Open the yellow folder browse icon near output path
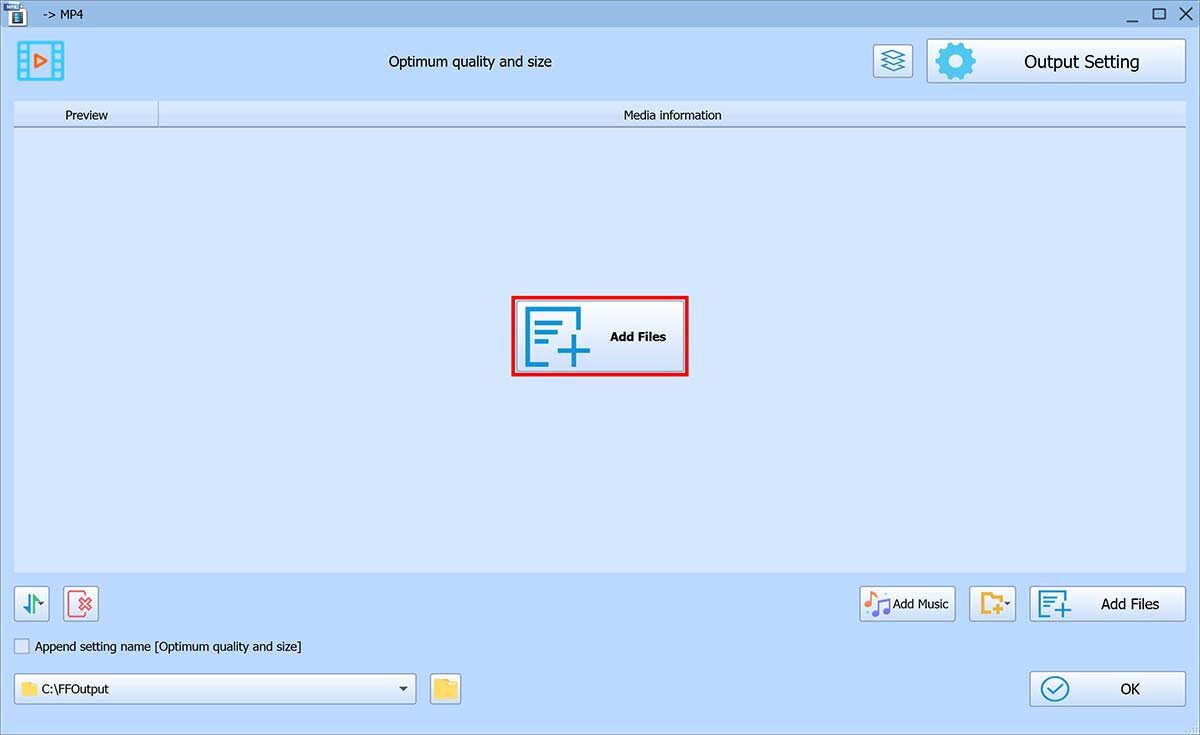This screenshot has height=735, width=1200. pos(444,688)
